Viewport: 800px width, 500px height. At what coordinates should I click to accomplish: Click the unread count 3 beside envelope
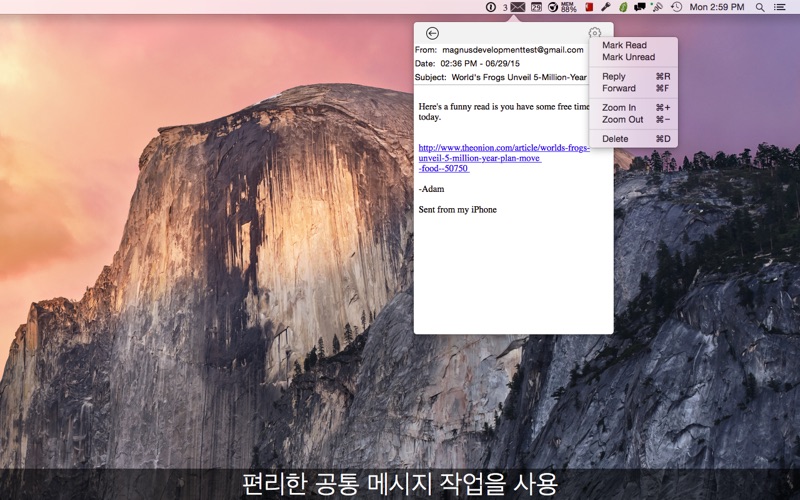click(x=505, y=8)
